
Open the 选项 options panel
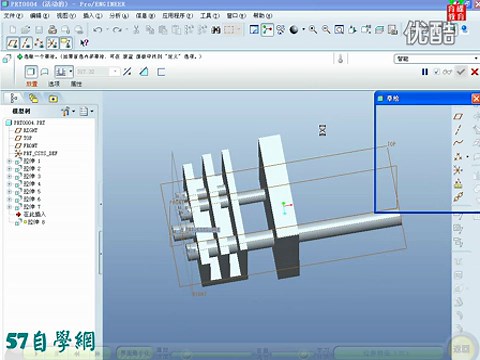pyautogui.click(x=54, y=84)
